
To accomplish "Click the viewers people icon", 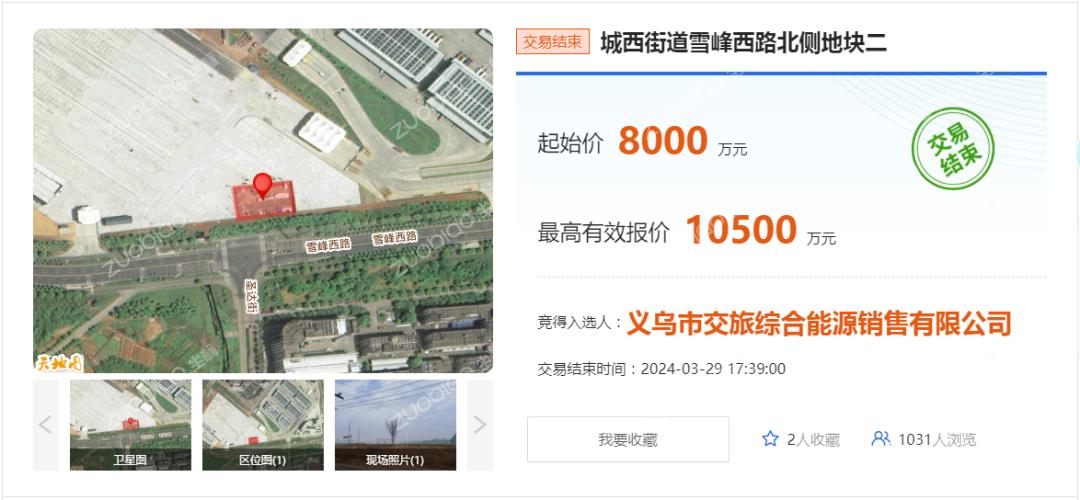I will click(x=880, y=439).
